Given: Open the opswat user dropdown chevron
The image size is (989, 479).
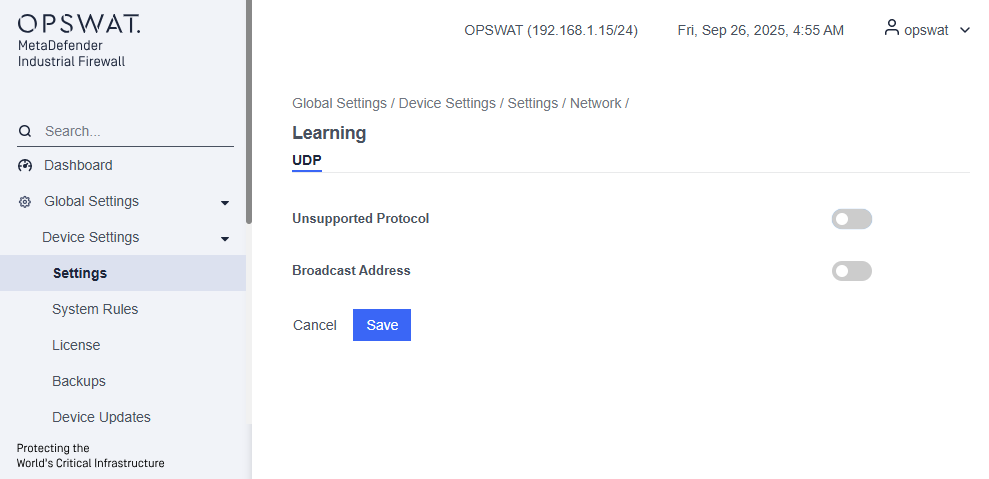Looking at the screenshot, I should click(x=965, y=30).
